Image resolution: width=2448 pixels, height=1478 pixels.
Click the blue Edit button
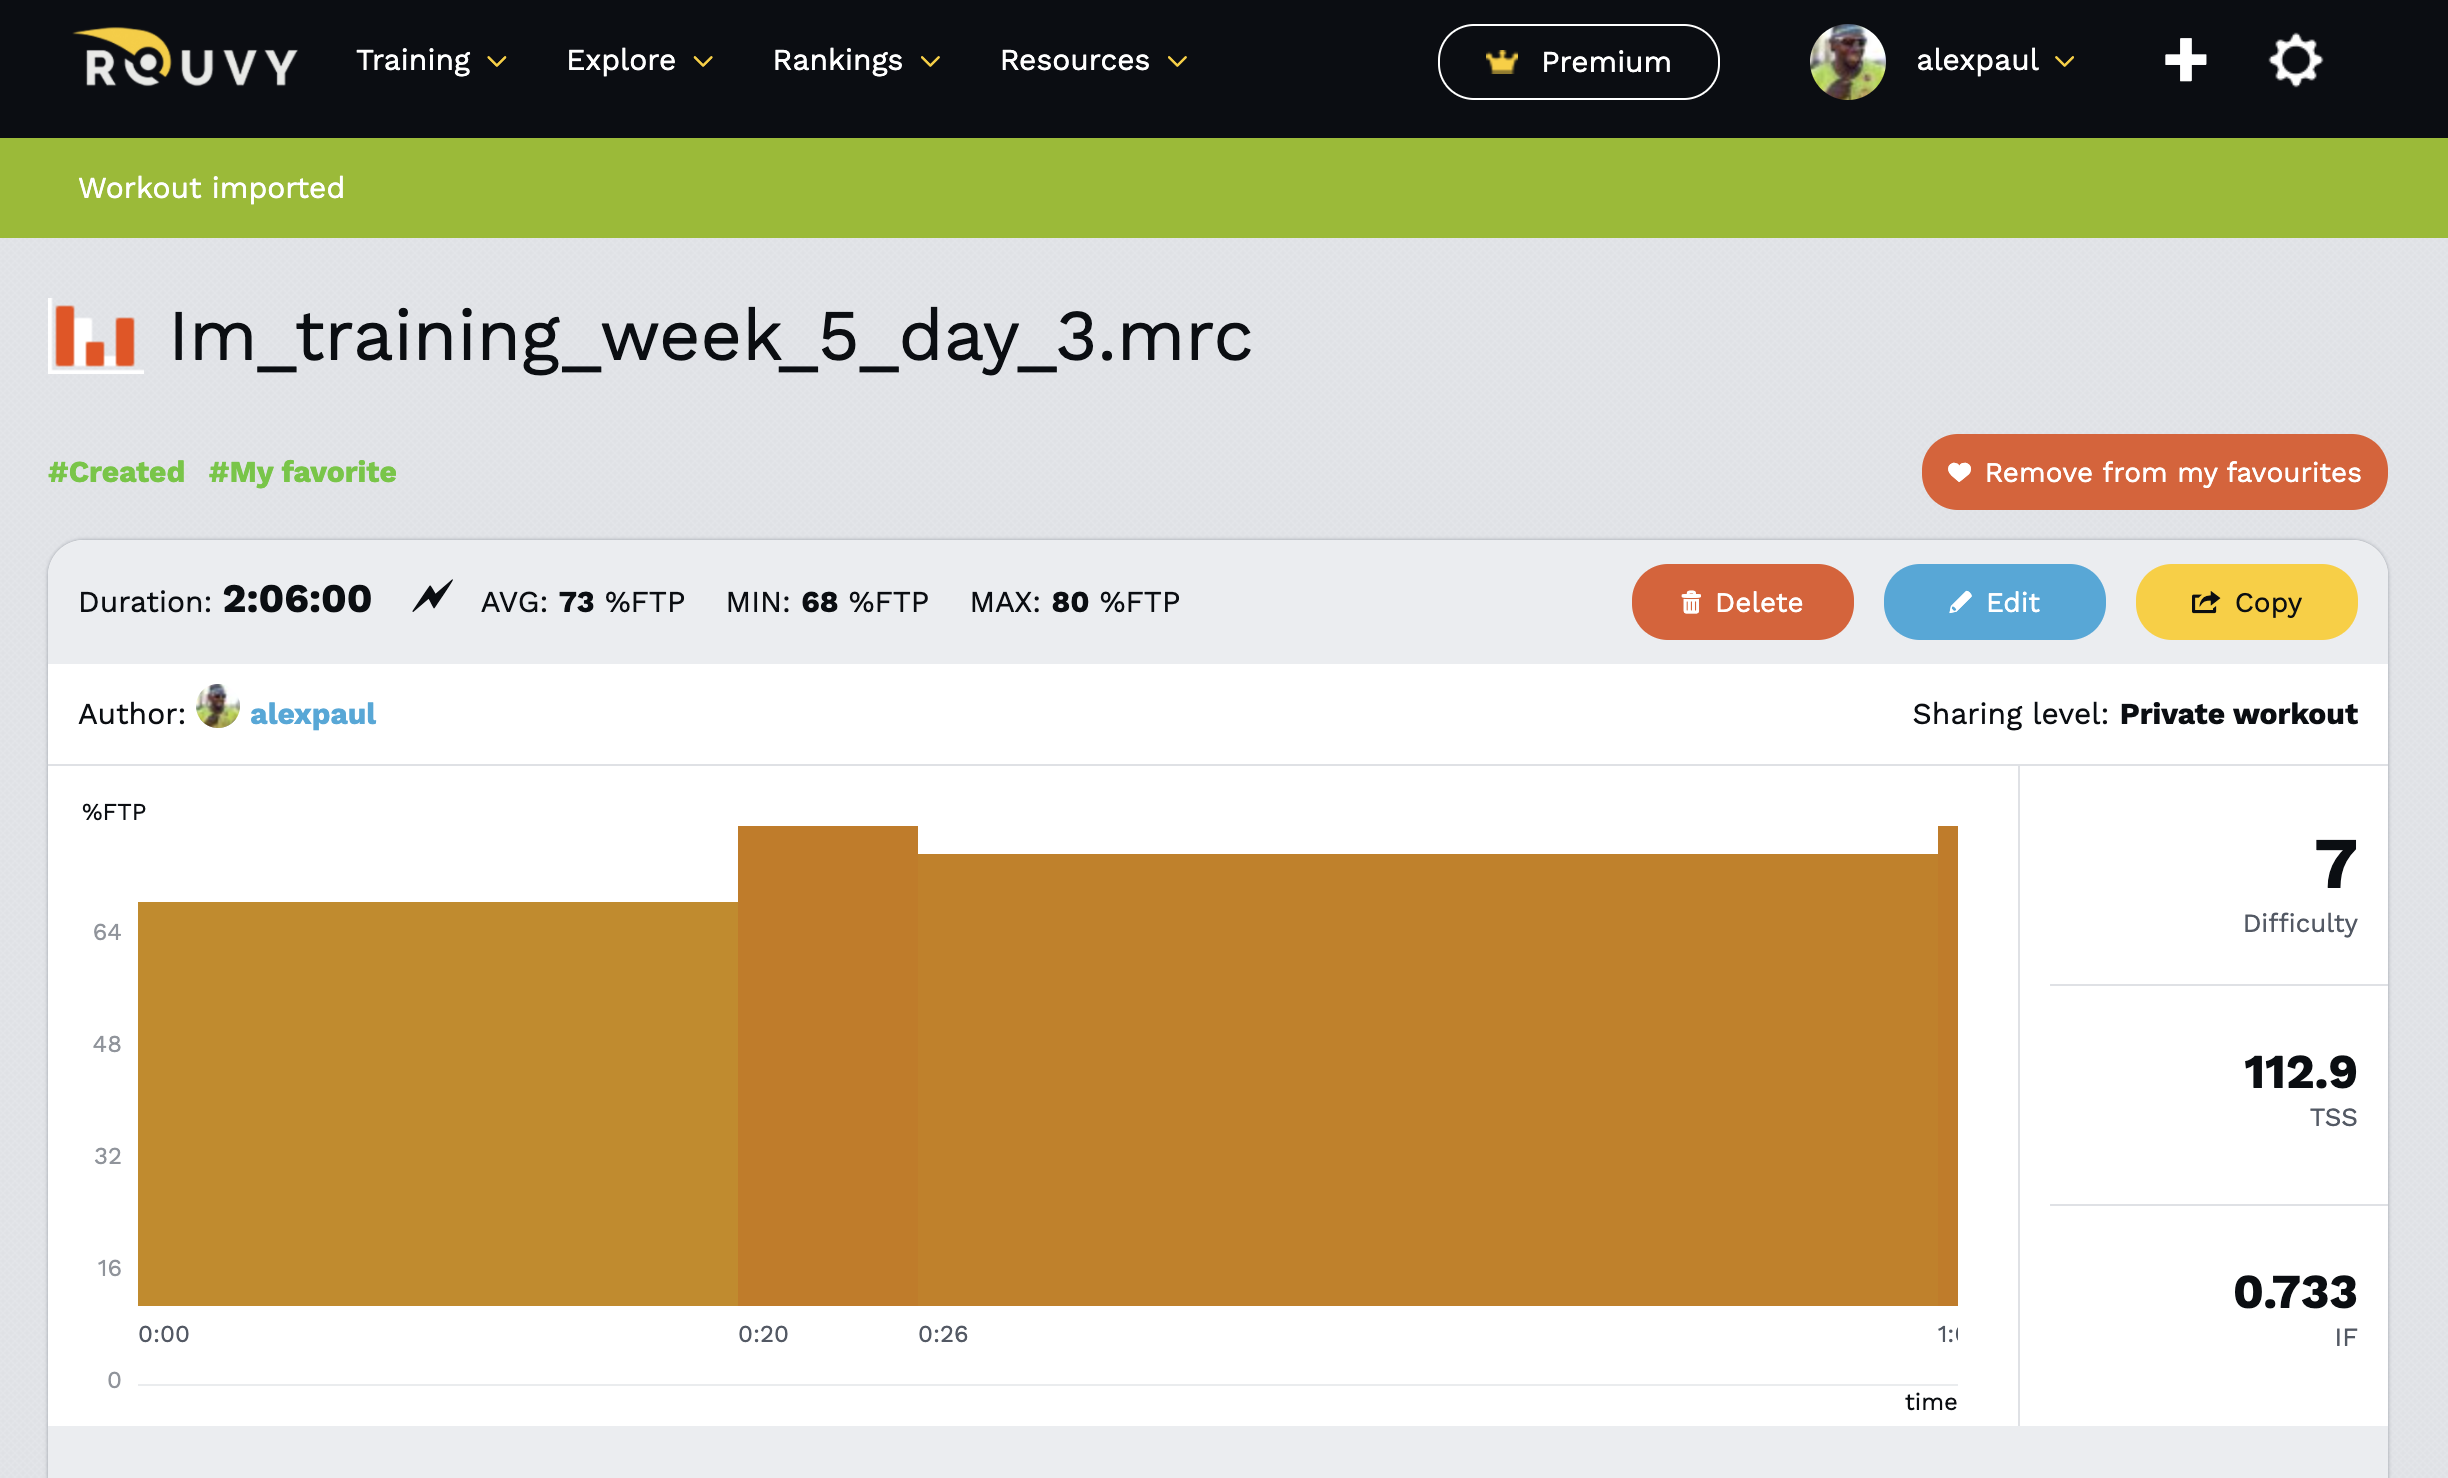1994,602
